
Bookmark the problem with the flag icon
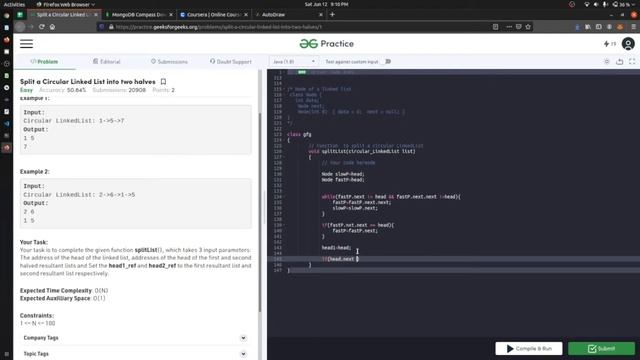[163, 82]
